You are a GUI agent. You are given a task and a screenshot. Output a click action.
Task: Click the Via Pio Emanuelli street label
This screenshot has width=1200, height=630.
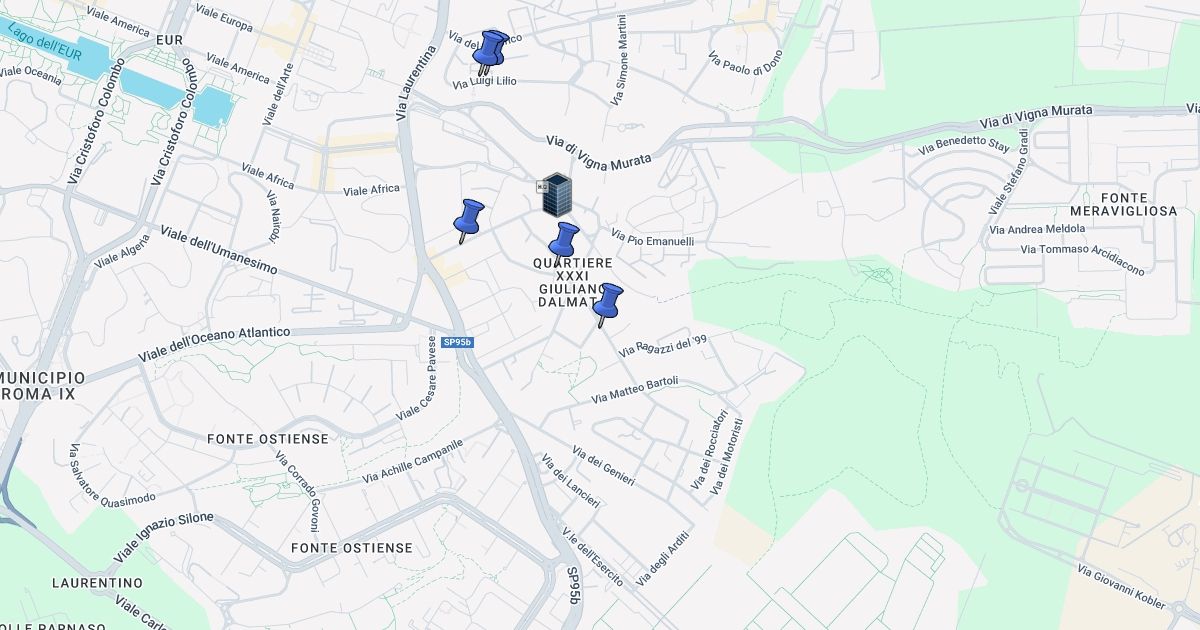(x=652, y=240)
